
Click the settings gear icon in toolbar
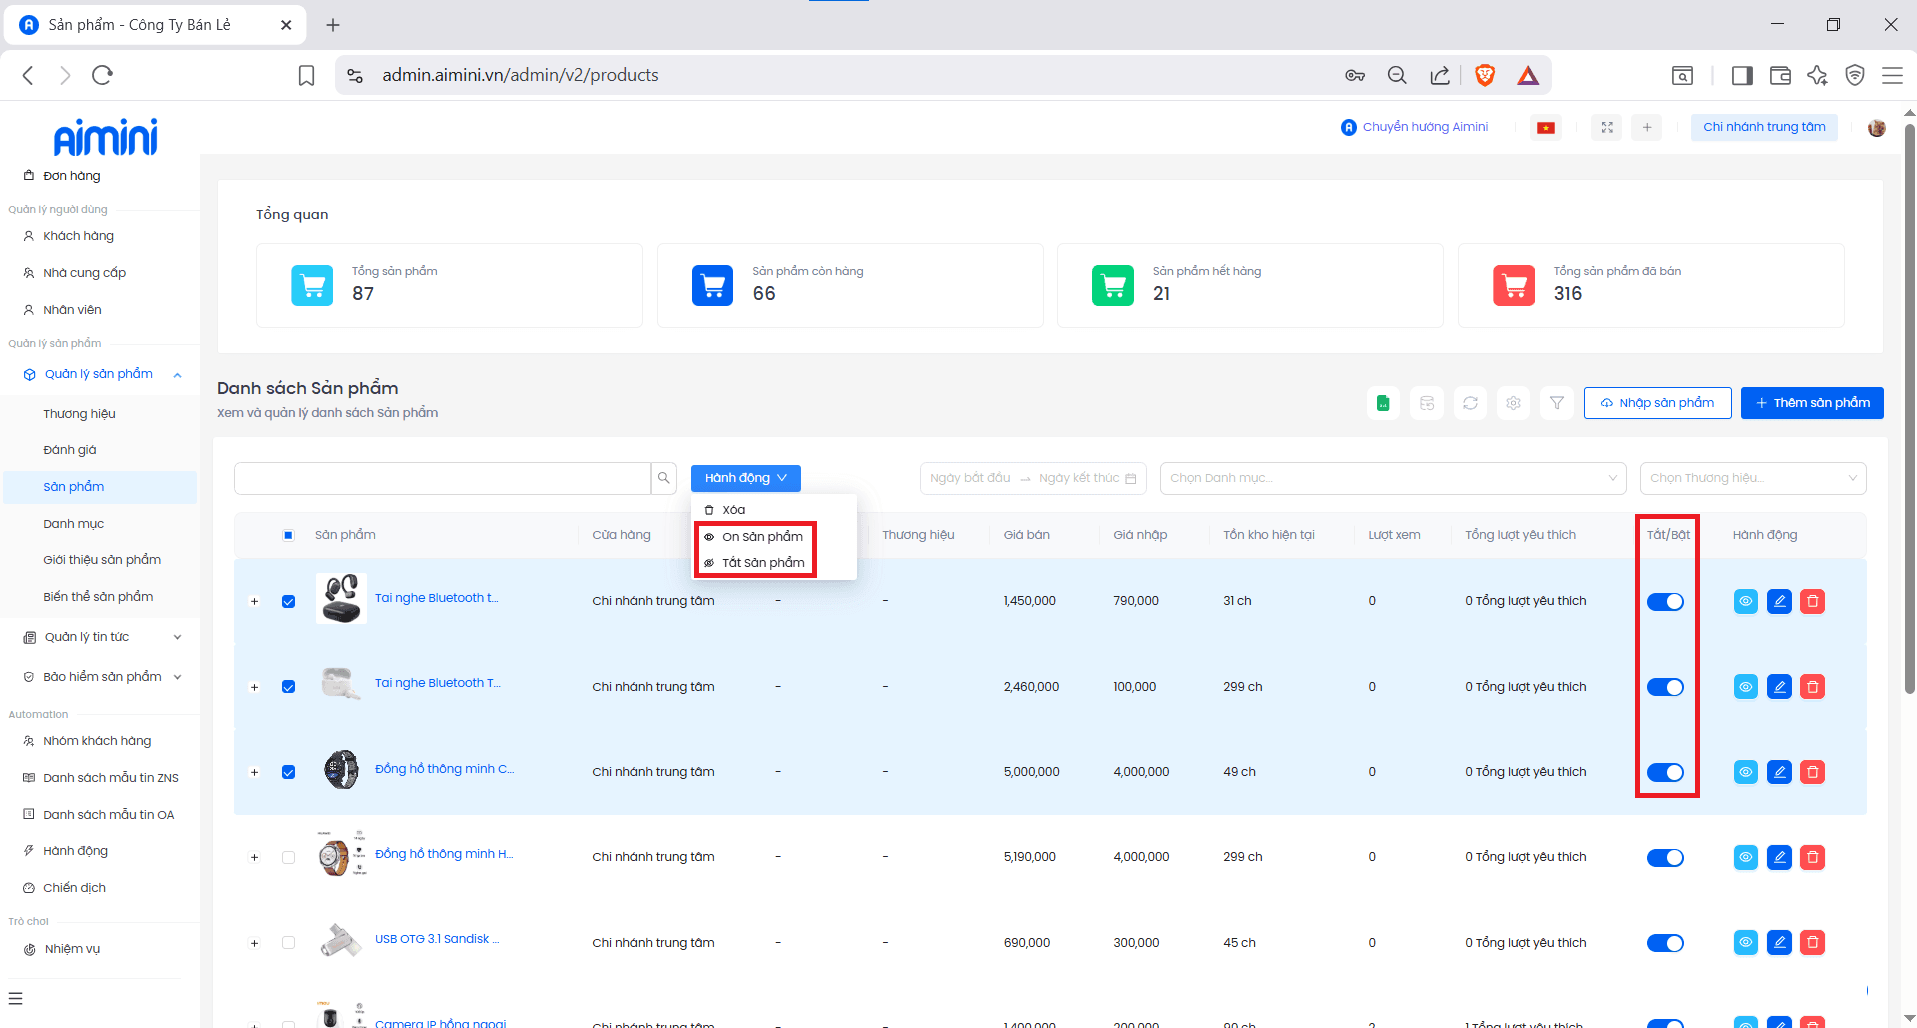click(x=1513, y=403)
